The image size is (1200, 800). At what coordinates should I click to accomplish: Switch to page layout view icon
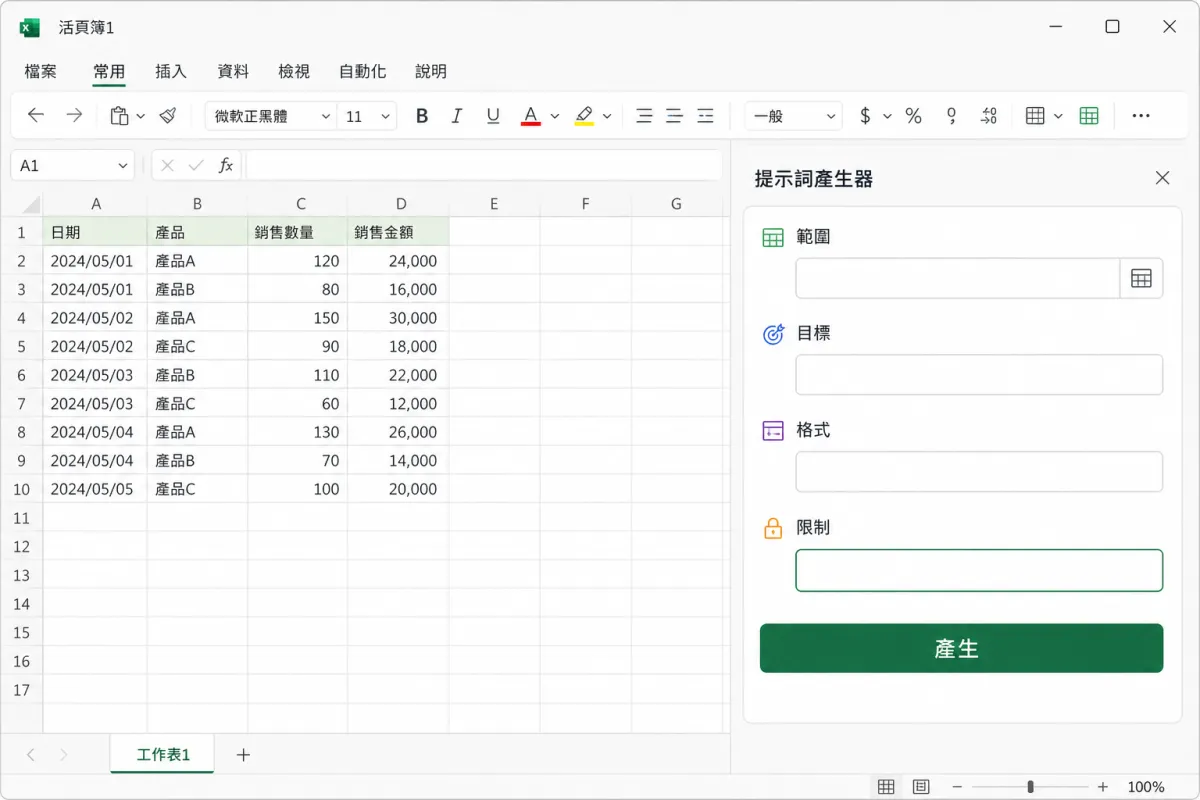pyautogui.click(x=921, y=787)
